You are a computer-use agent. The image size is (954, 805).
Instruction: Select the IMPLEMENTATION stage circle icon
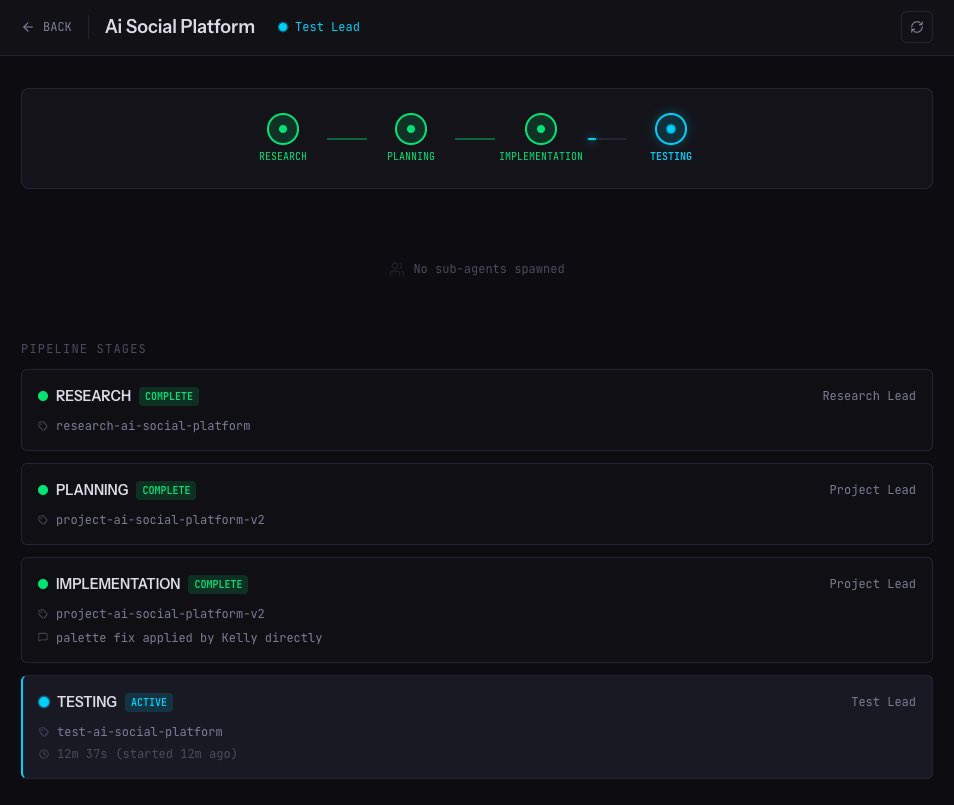point(541,129)
